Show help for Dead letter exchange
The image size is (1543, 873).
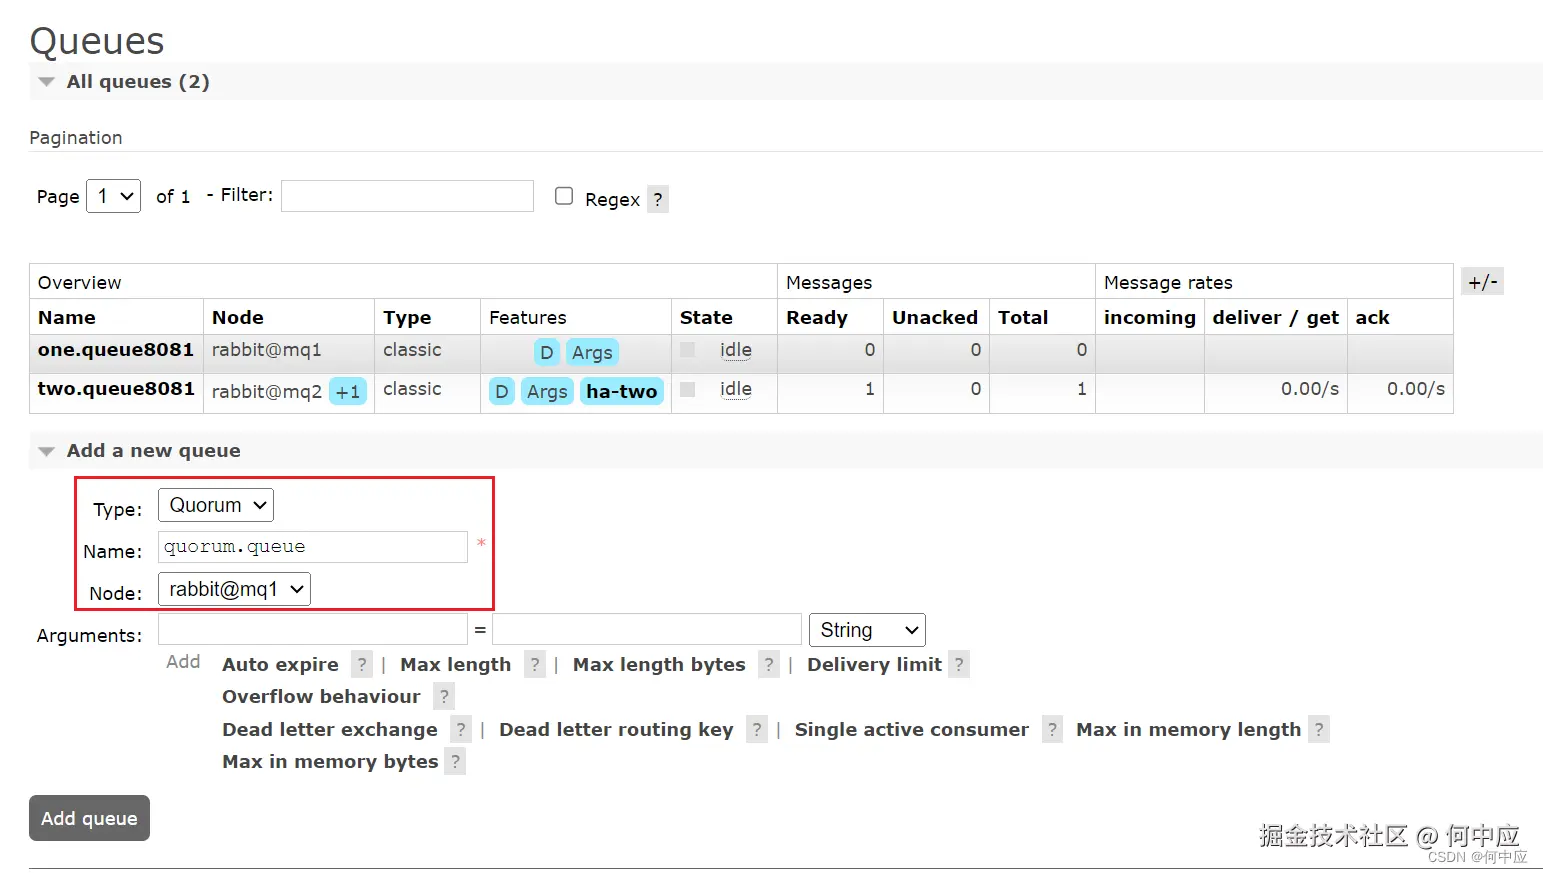(460, 730)
